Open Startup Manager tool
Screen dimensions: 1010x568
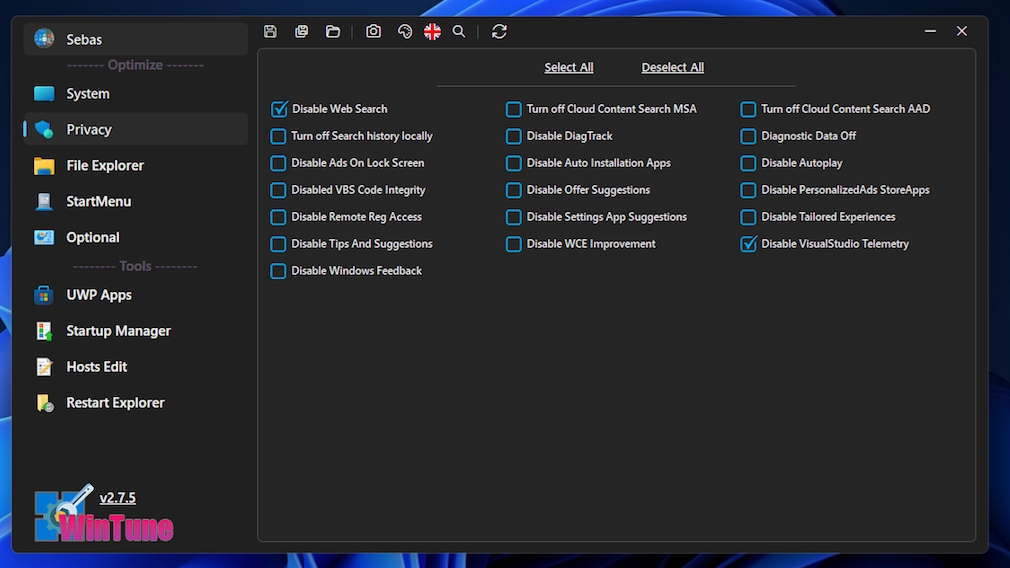click(118, 331)
